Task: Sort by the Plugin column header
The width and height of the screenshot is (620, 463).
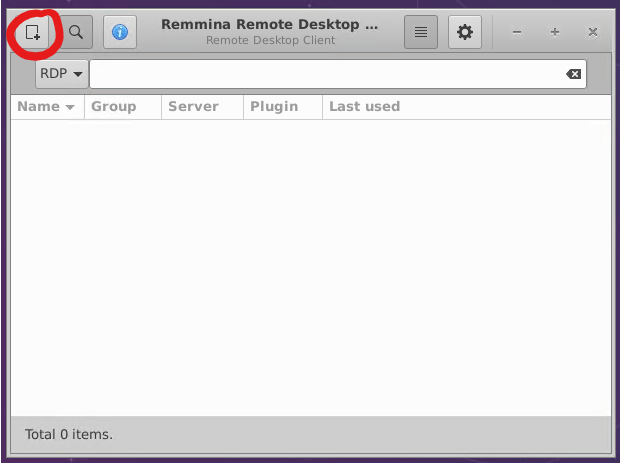Action: click(x=283, y=107)
